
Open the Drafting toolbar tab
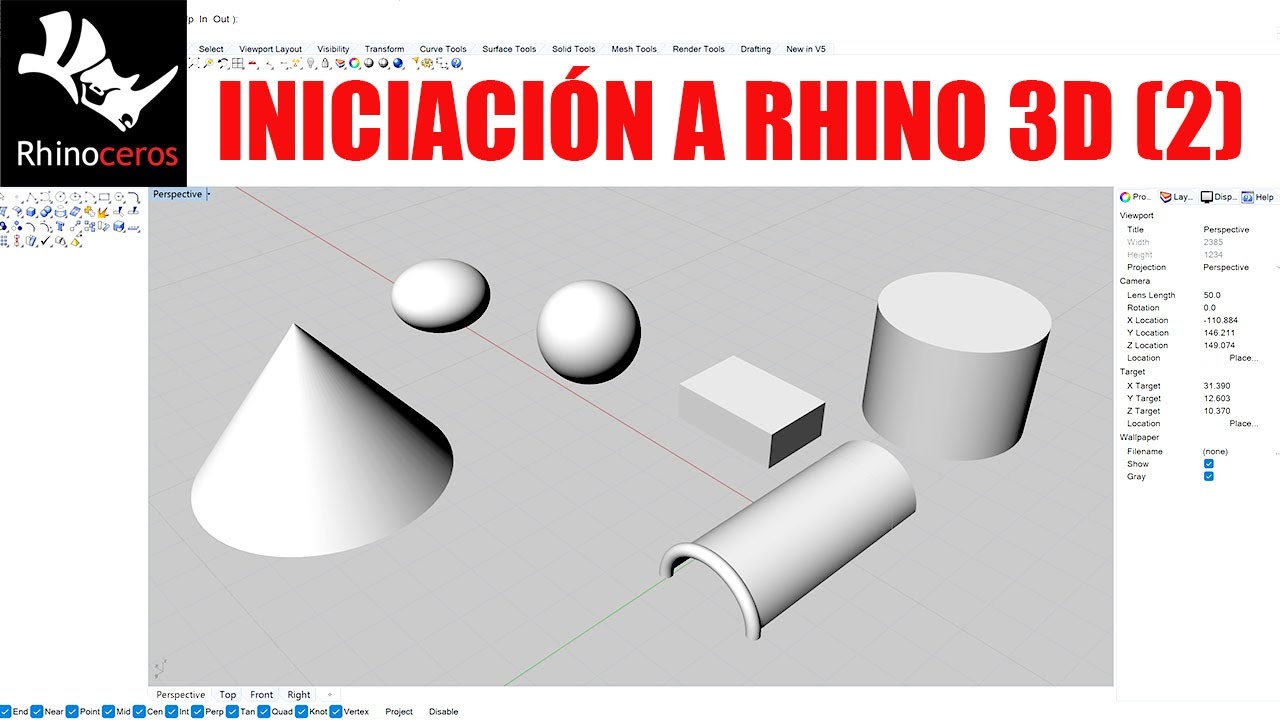point(756,49)
